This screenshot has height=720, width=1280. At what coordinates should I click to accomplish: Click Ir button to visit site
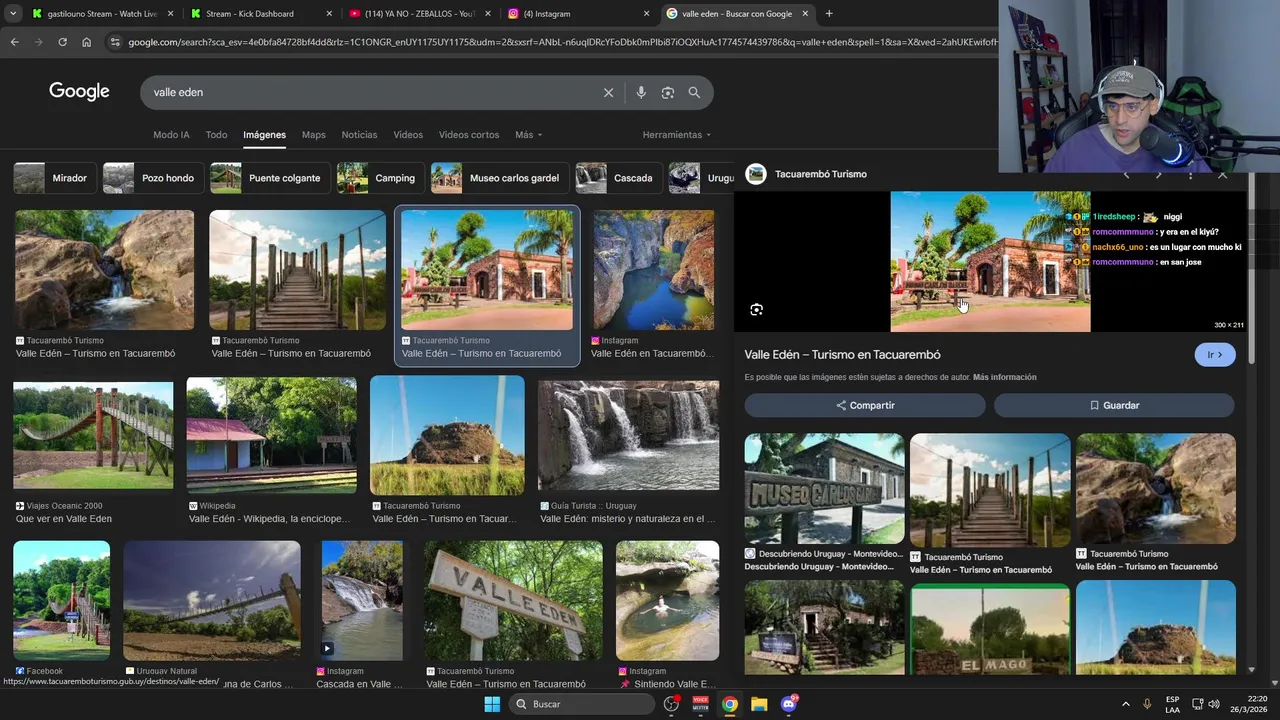click(x=1215, y=355)
